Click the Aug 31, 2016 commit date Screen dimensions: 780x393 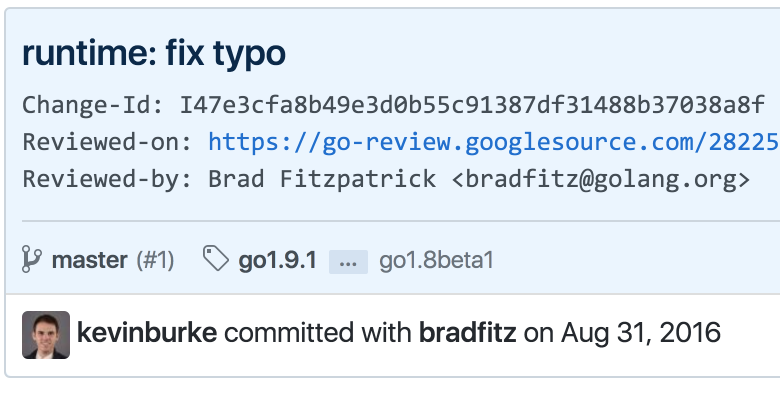point(641,333)
